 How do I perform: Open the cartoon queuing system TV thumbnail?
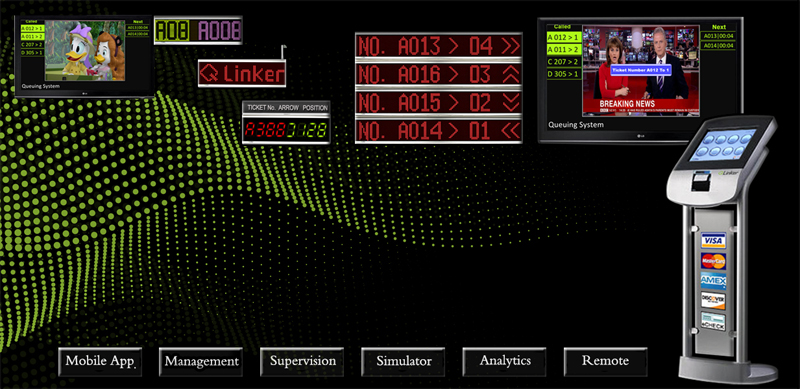click(x=84, y=56)
